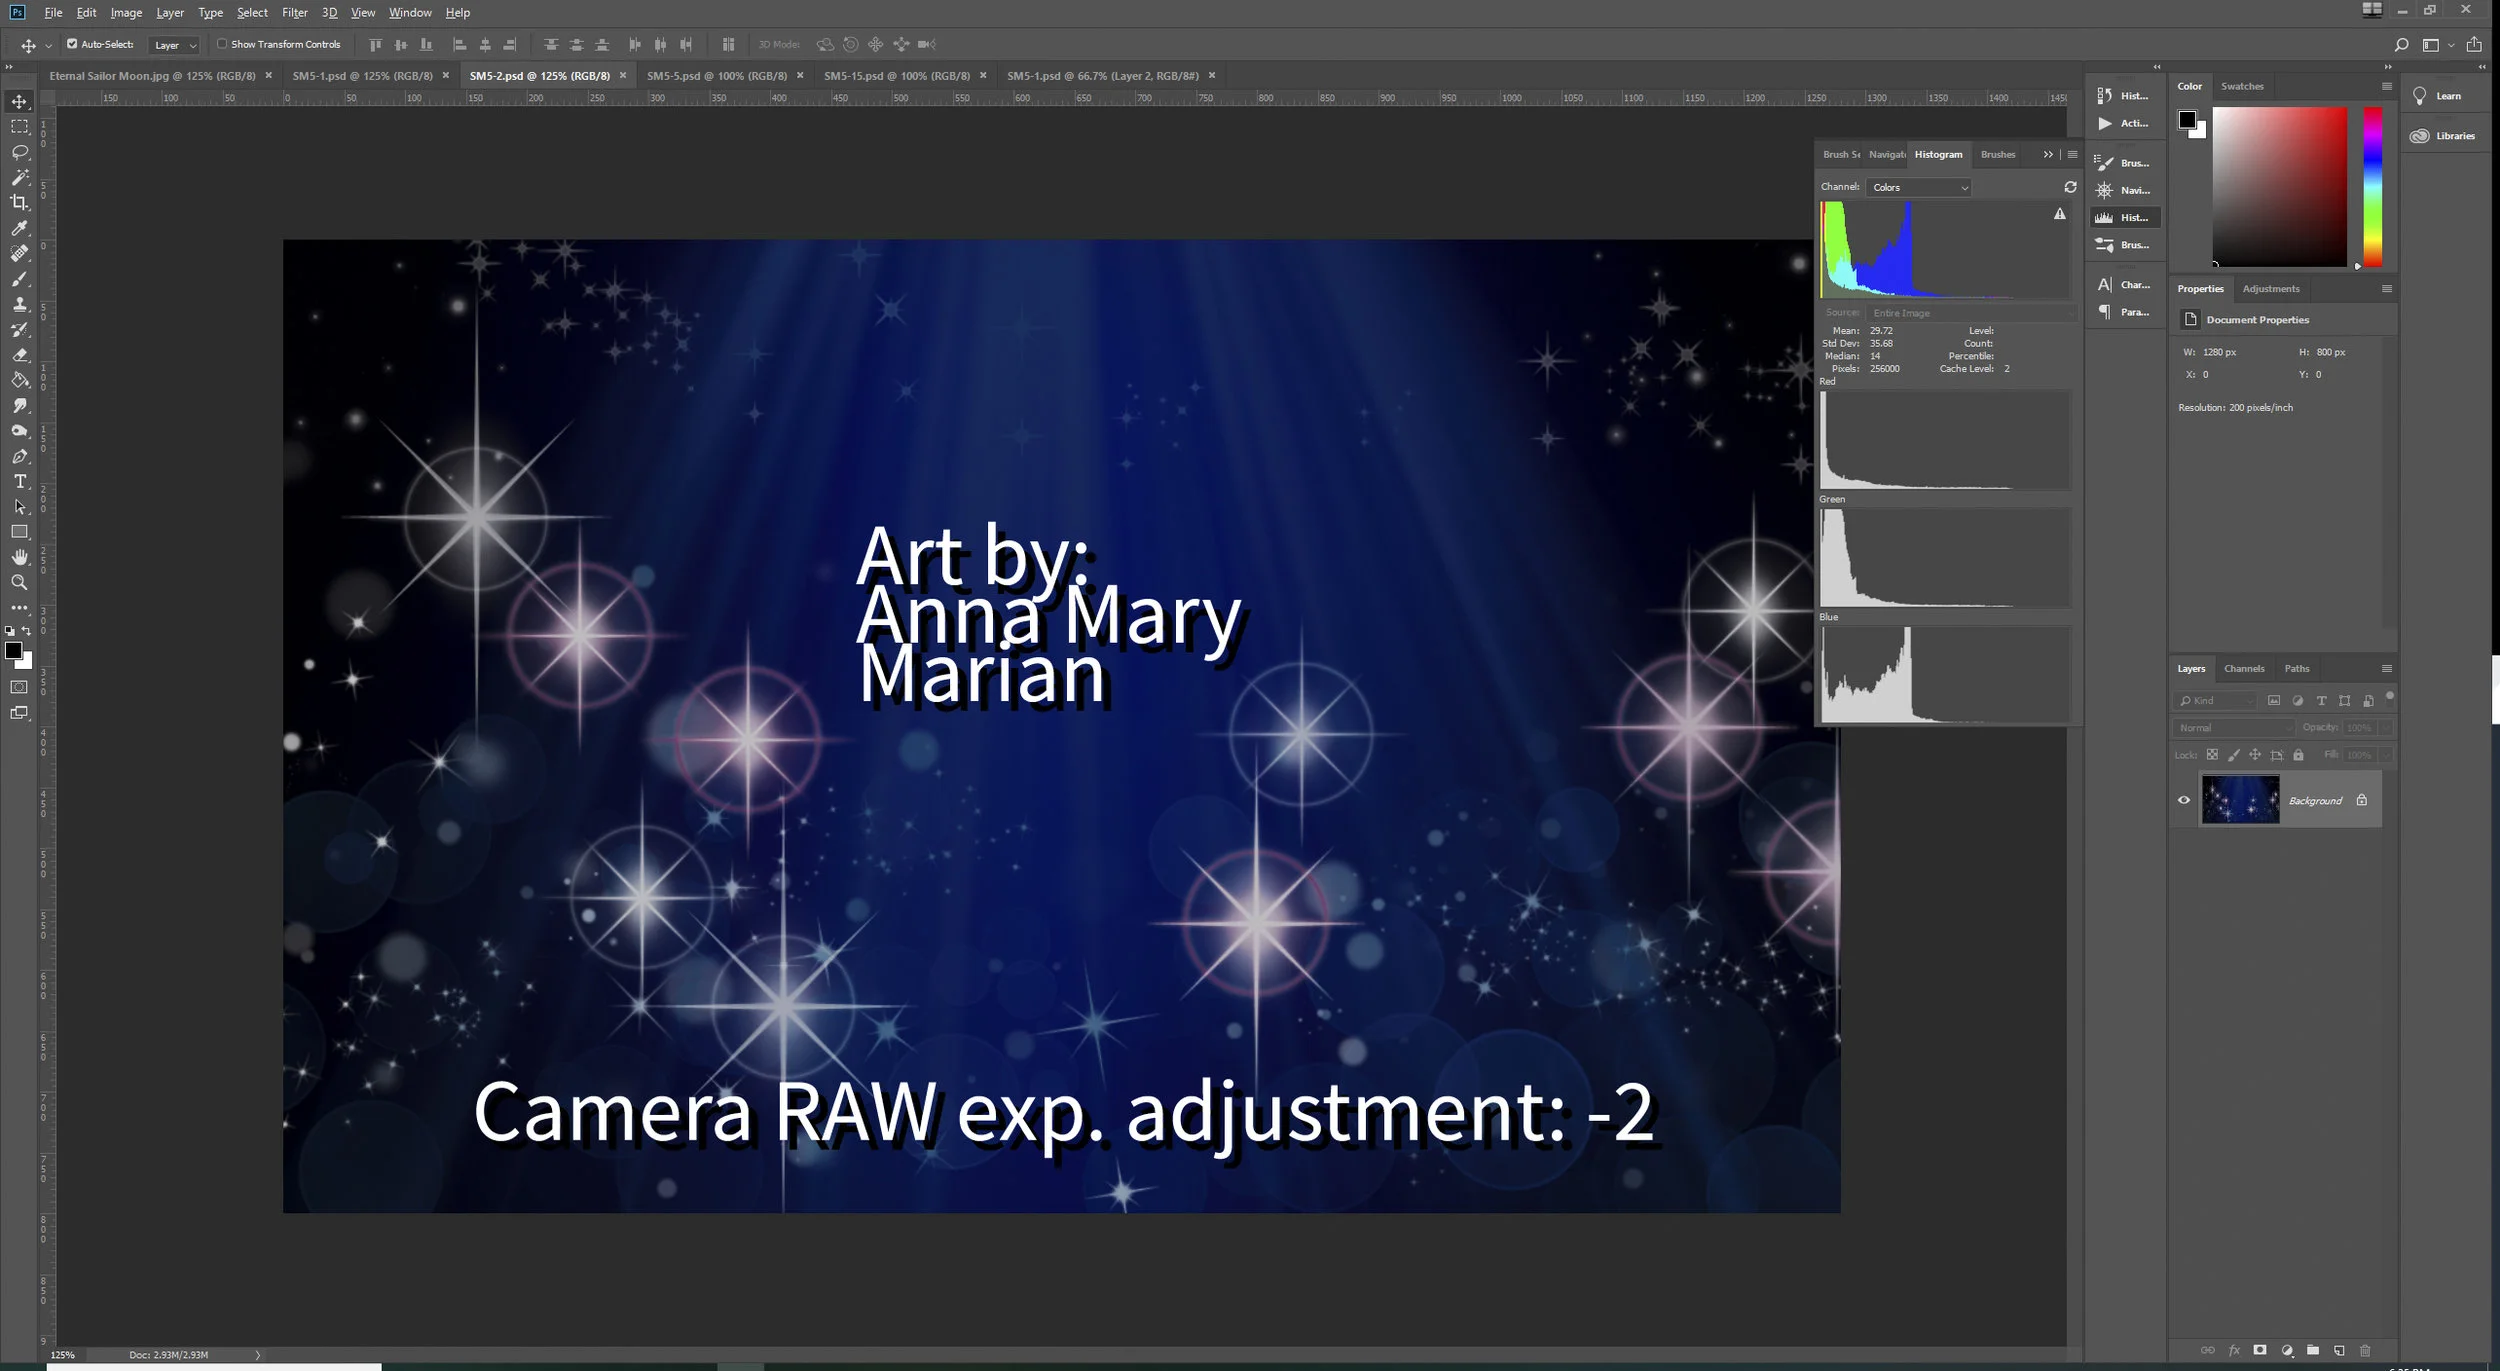
Task: Uncheck the Auto-Select checkbox
Action: (x=72, y=44)
